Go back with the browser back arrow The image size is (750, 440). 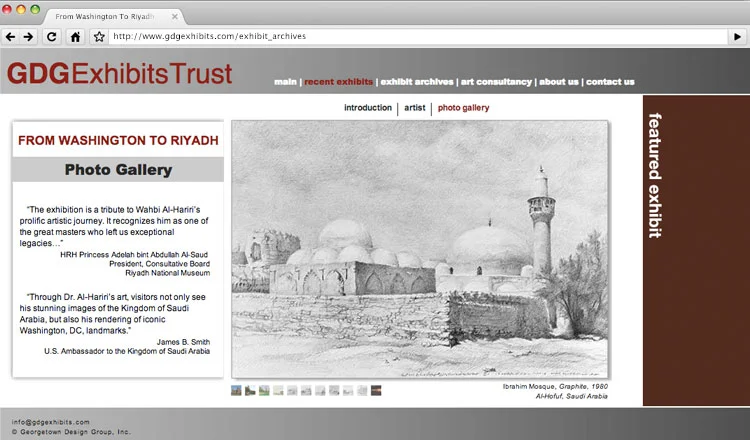[11, 37]
